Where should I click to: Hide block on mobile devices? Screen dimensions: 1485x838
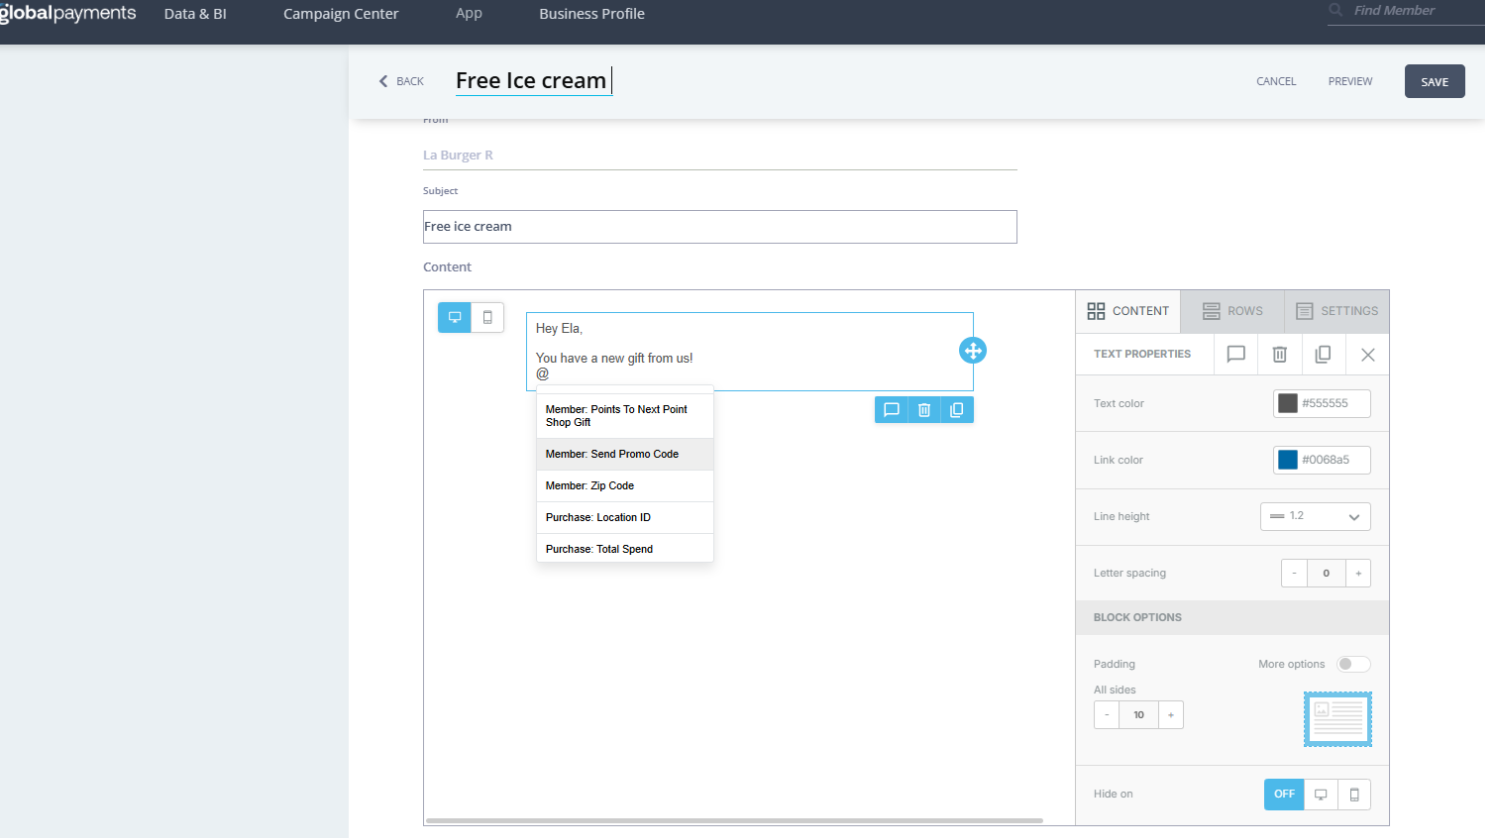pyautogui.click(x=1354, y=794)
